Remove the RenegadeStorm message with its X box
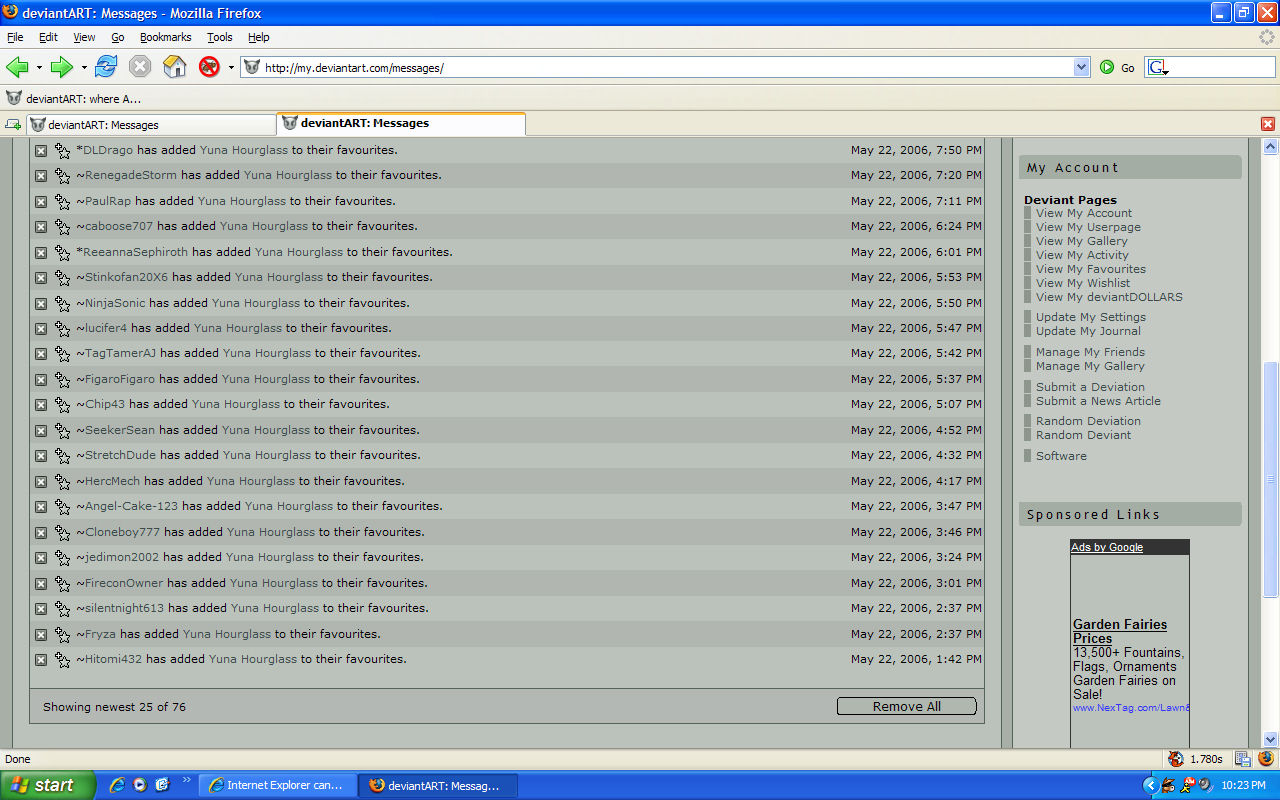This screenshot has width=1280, height=800. tap(41, 176)
